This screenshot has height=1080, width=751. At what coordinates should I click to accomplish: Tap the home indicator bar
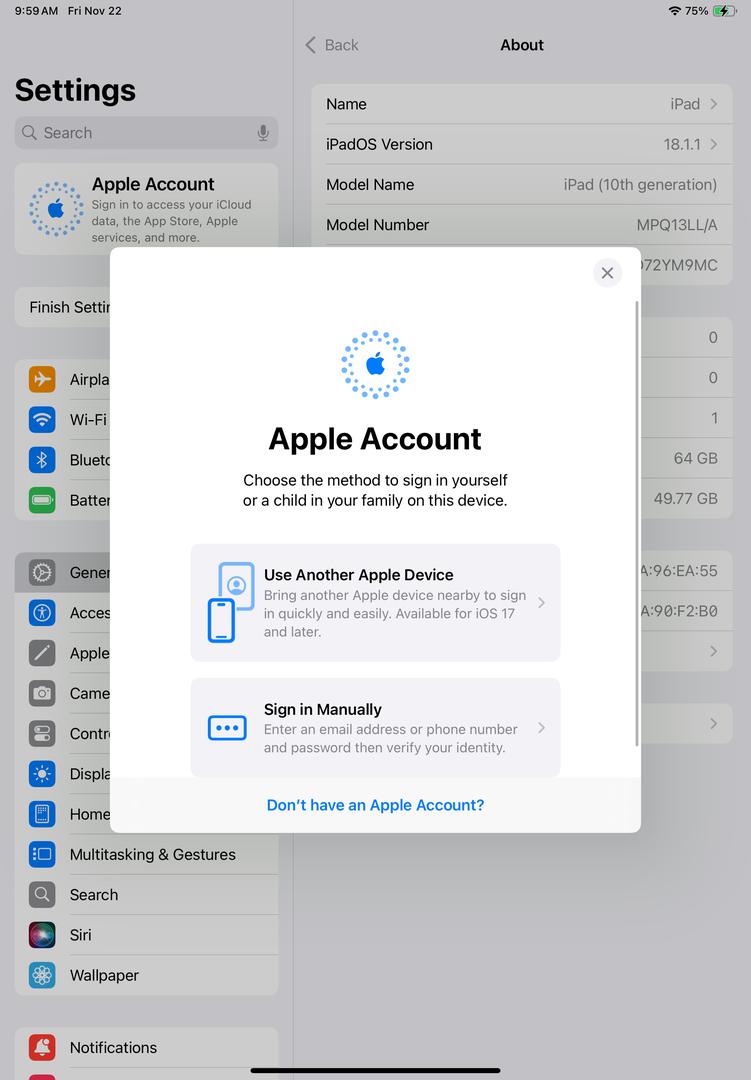click(x=376, y=1070)
